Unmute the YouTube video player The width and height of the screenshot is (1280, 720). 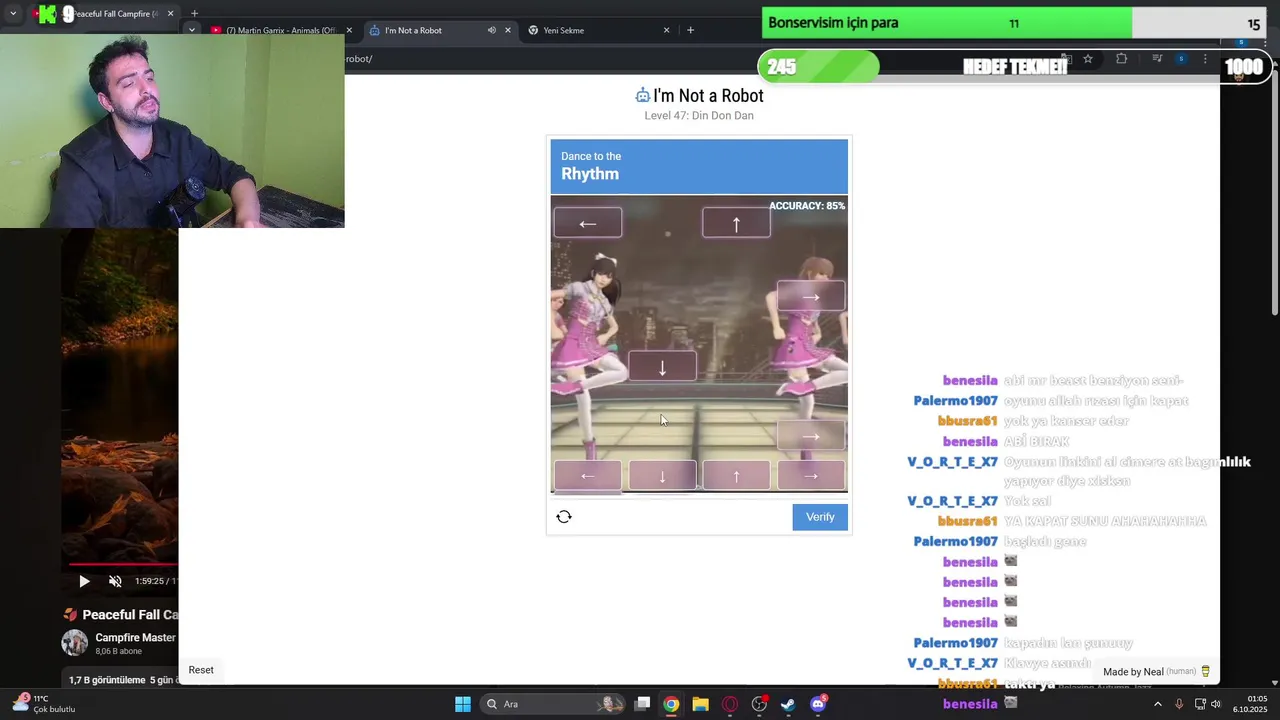[115, 581]
